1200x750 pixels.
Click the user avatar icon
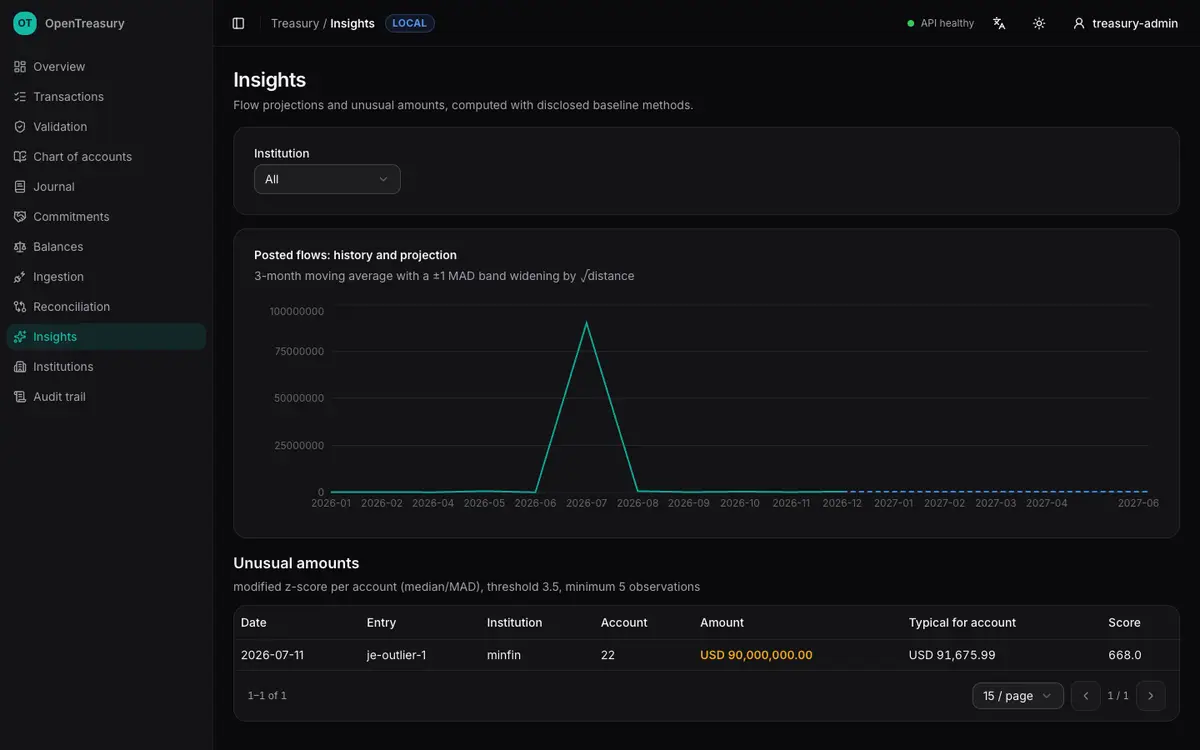1079,23
